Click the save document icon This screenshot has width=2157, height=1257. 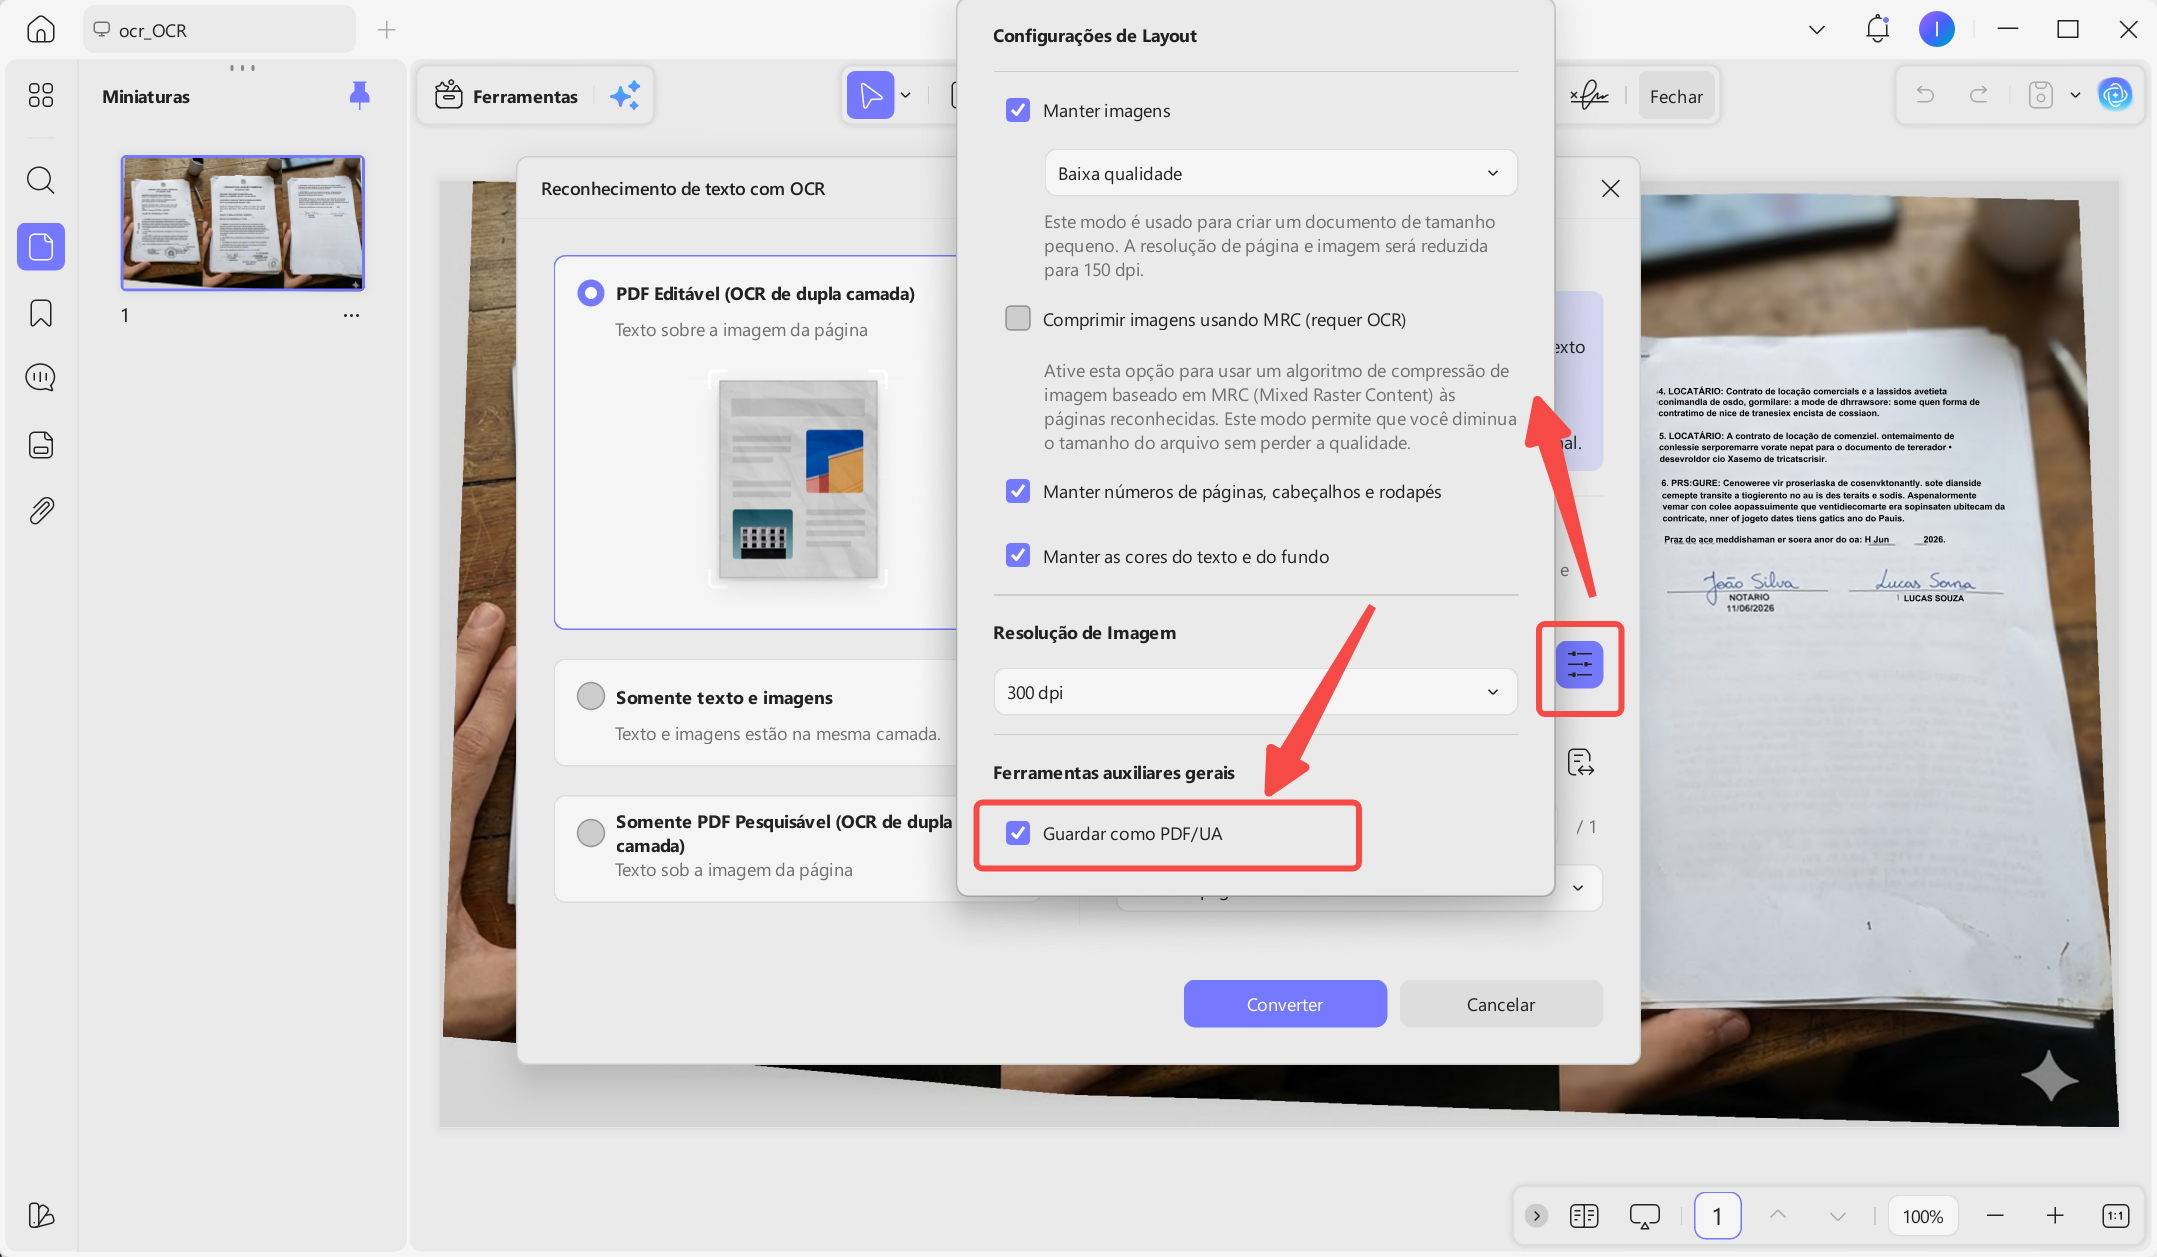coord(2041,95)
